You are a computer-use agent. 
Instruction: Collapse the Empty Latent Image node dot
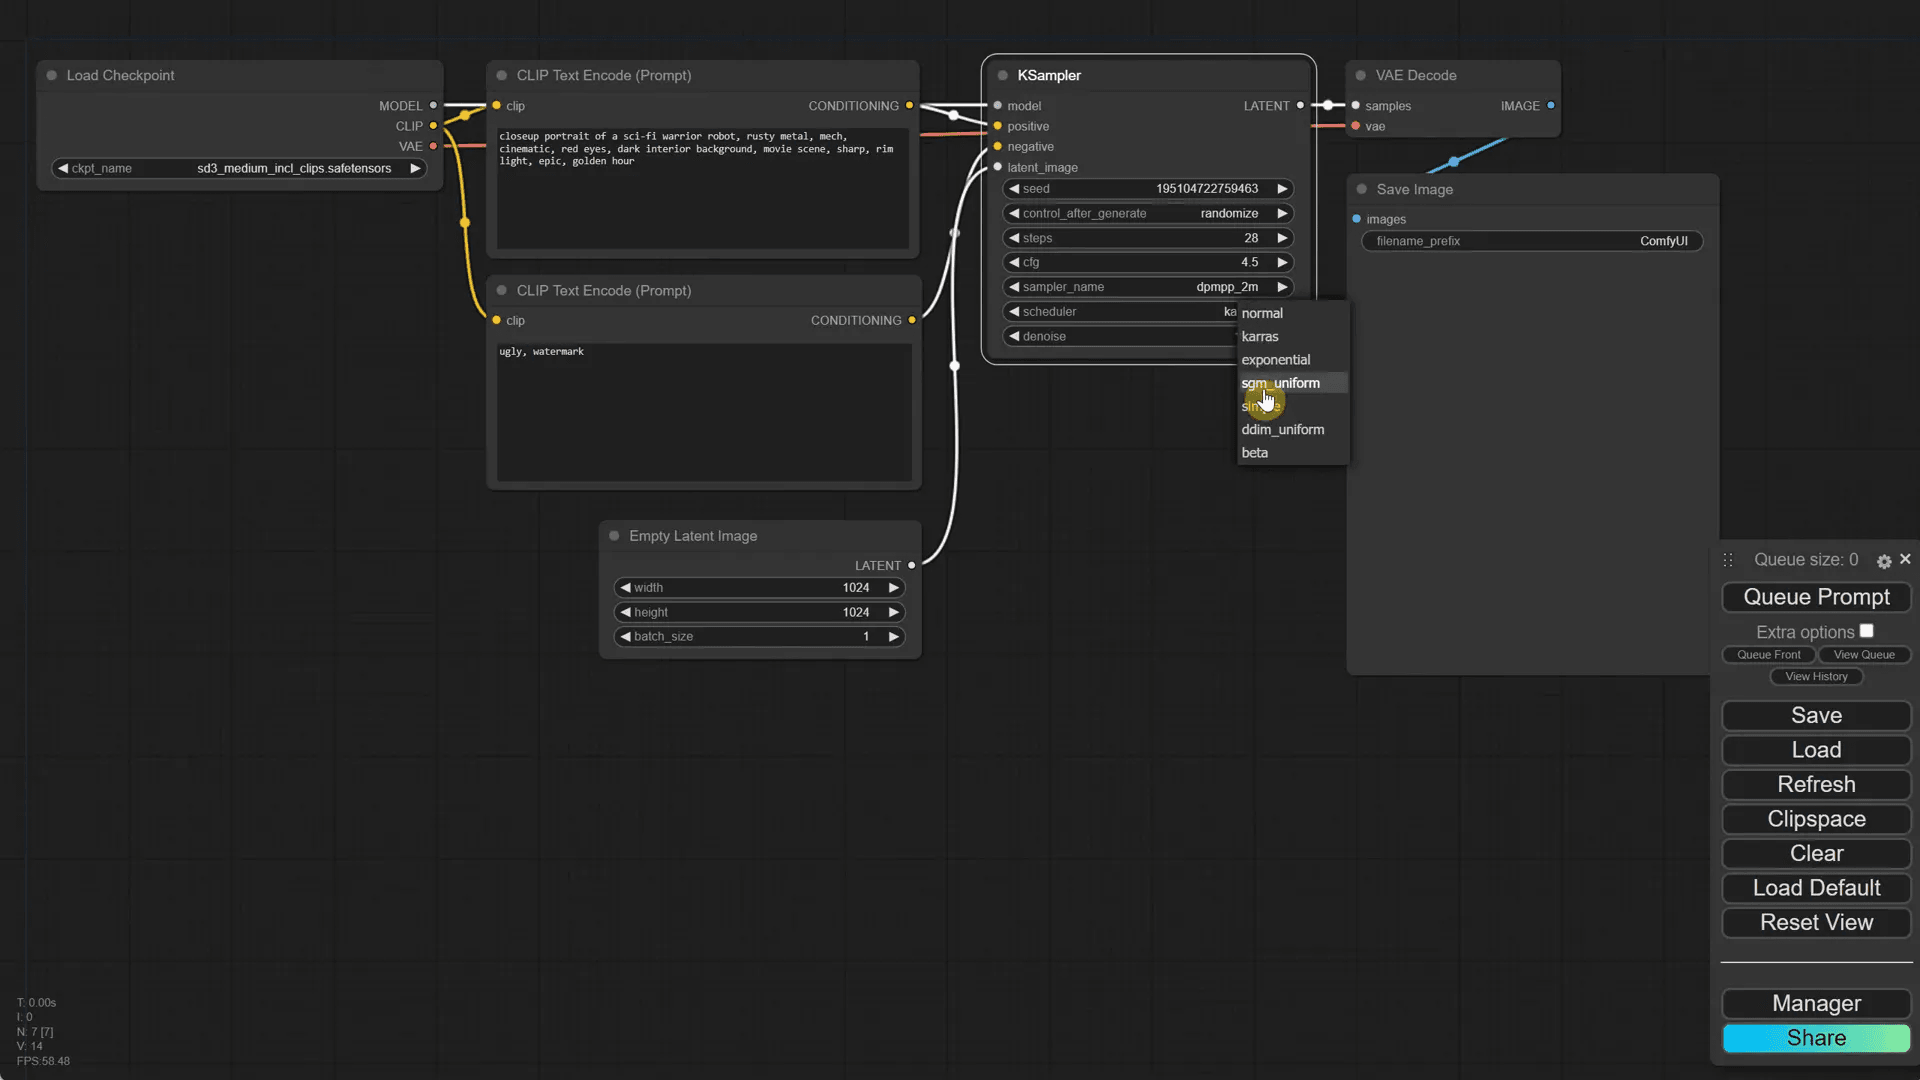614,536
